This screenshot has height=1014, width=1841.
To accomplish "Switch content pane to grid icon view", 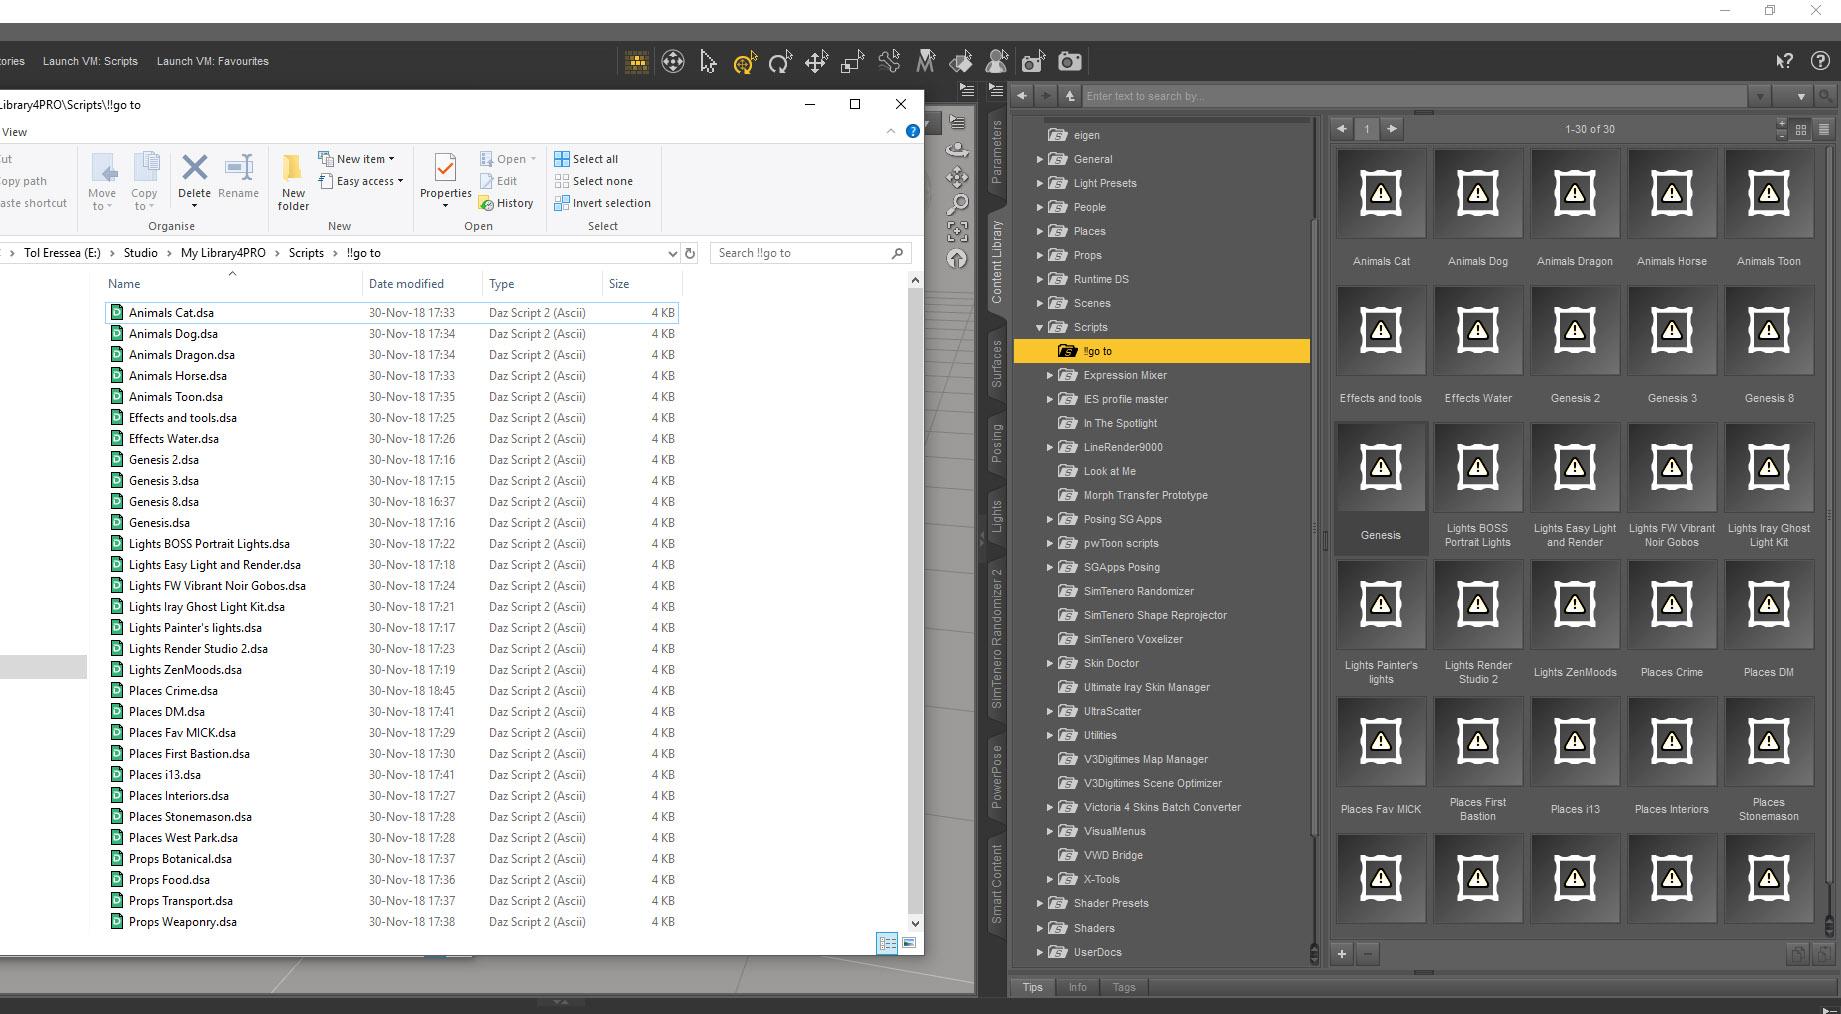I will (x=1801, y=129).
